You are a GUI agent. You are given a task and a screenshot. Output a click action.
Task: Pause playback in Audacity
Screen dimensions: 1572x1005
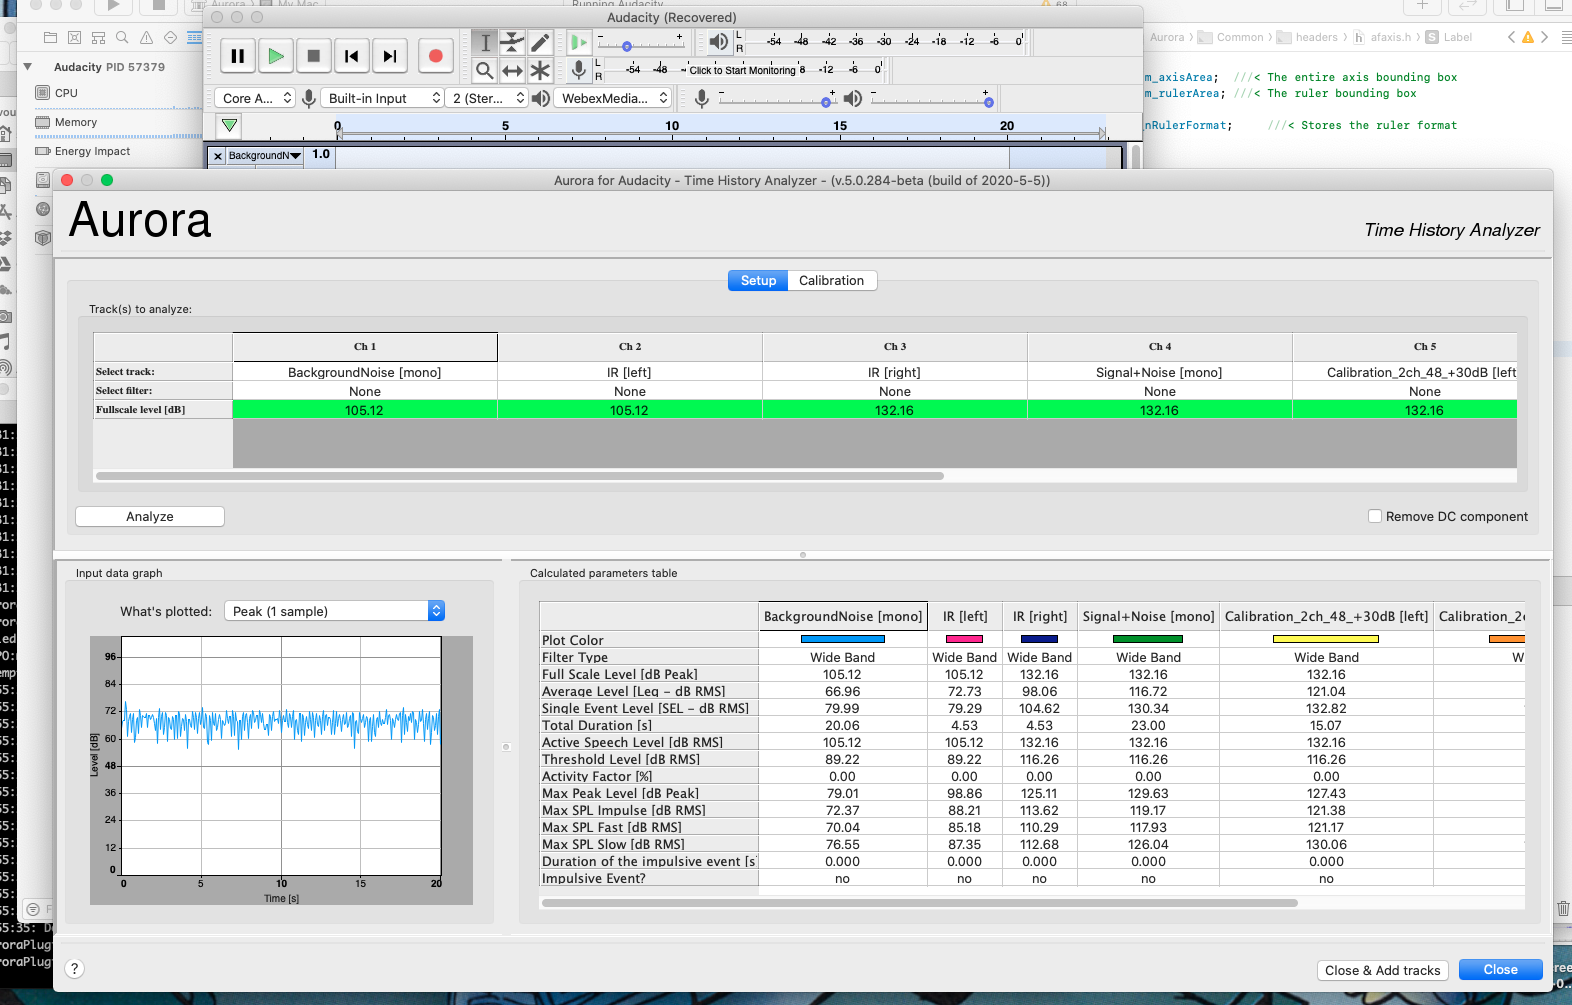(237, 56)
